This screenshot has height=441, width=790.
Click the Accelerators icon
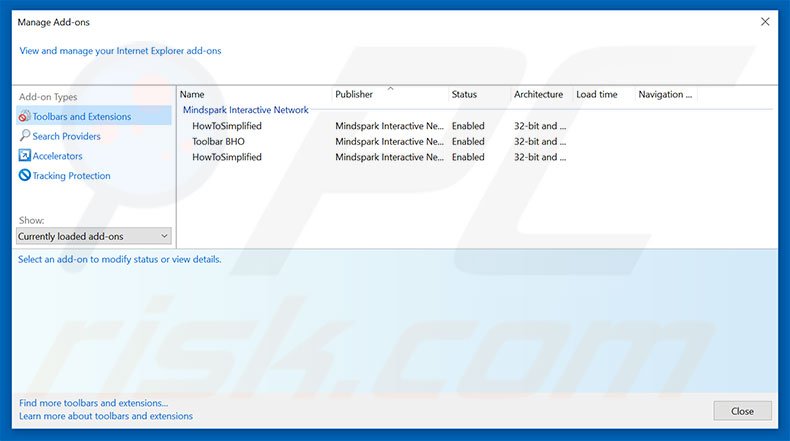tap(25, 156)
